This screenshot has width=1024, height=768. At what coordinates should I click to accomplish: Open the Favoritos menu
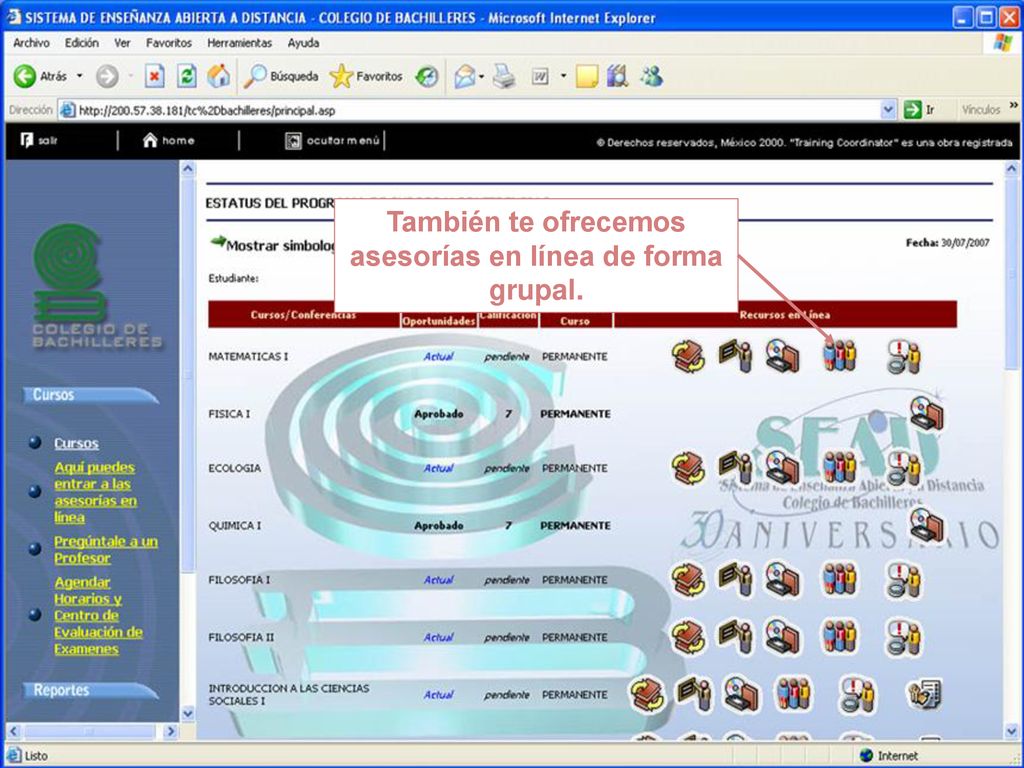[168, 43]
